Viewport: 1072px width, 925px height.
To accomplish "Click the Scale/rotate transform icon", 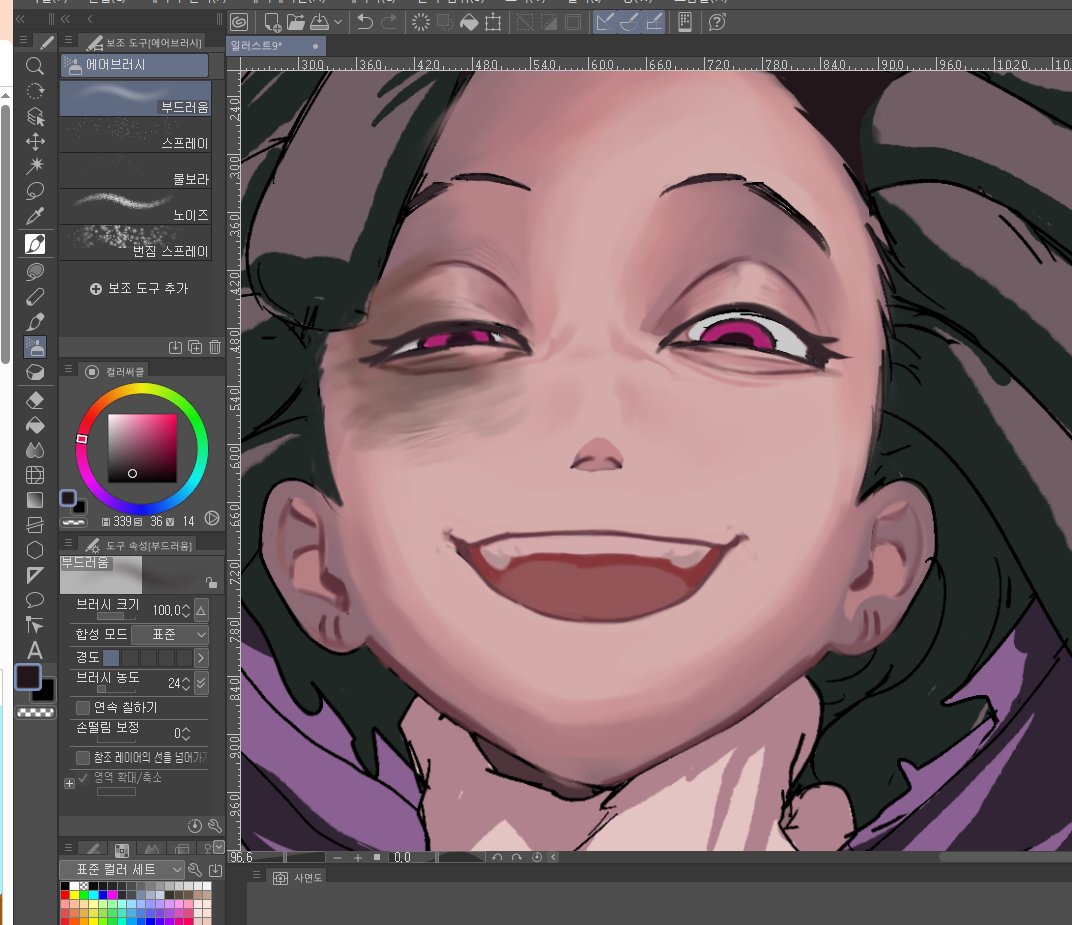I will [492, 23].
